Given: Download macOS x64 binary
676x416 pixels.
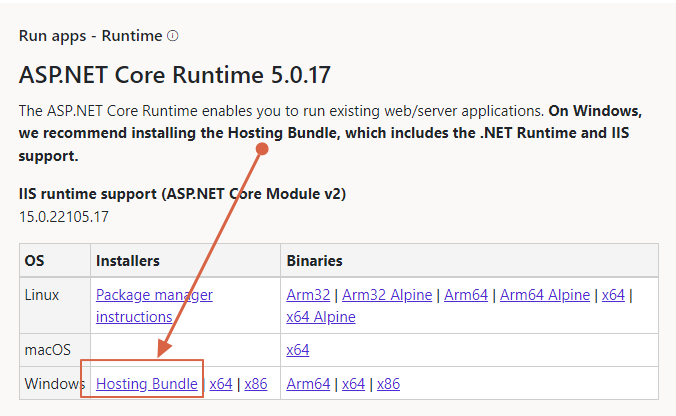Looking at the screenshot, I should click(297, 350).
